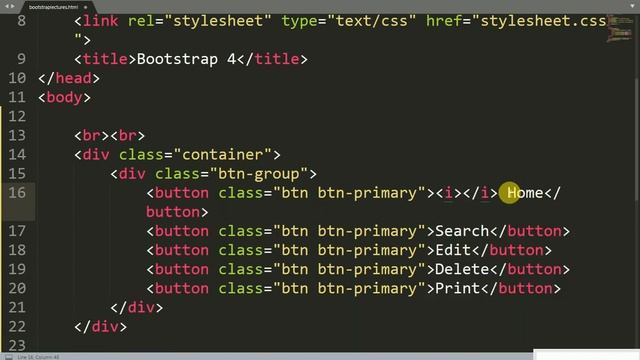The image size is (640, 360).
Task: Click line number 11 in the gutter
Action: [x=17, y=98]
